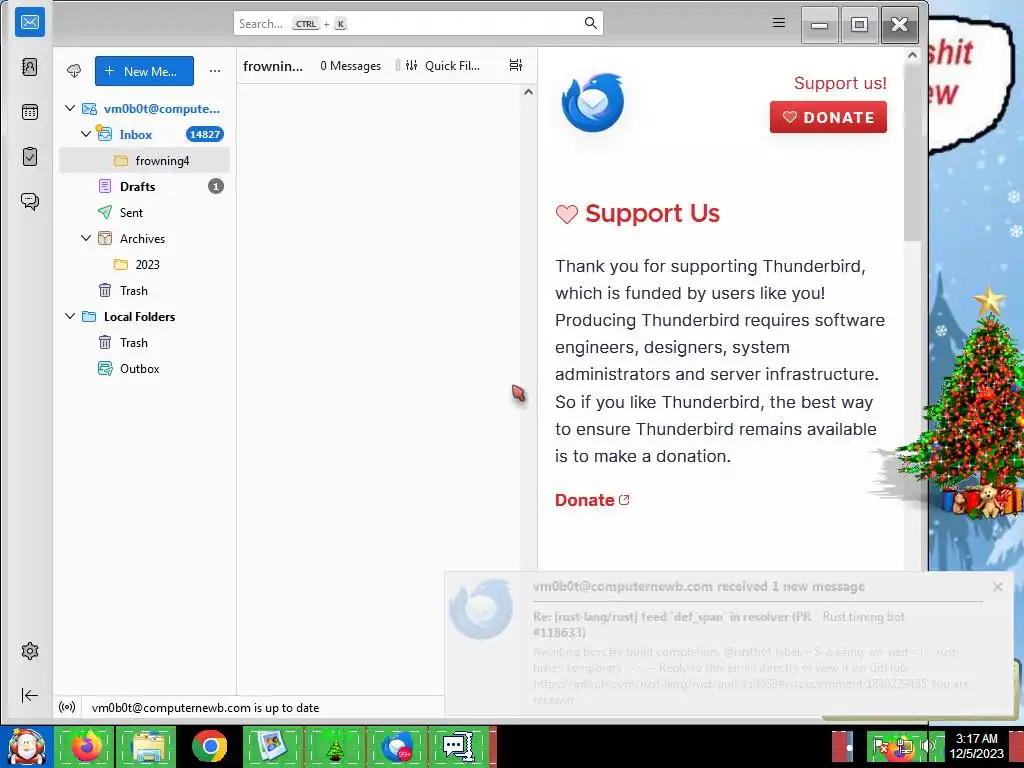The image size is (1024, 768).
Task: Toggle the Quick Filter bar
Action: point(443,65)
